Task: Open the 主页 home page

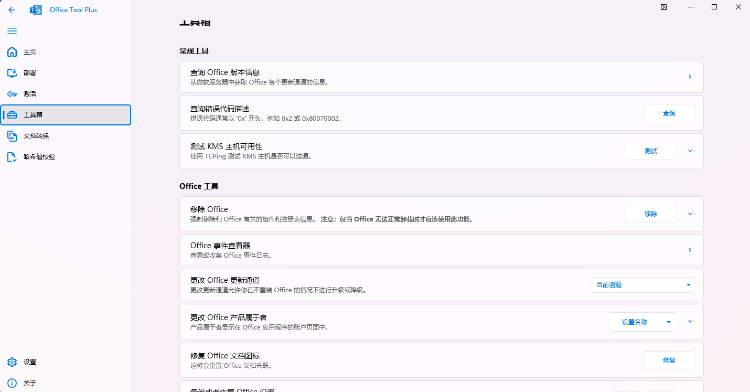Action: [x=66, y=52]
